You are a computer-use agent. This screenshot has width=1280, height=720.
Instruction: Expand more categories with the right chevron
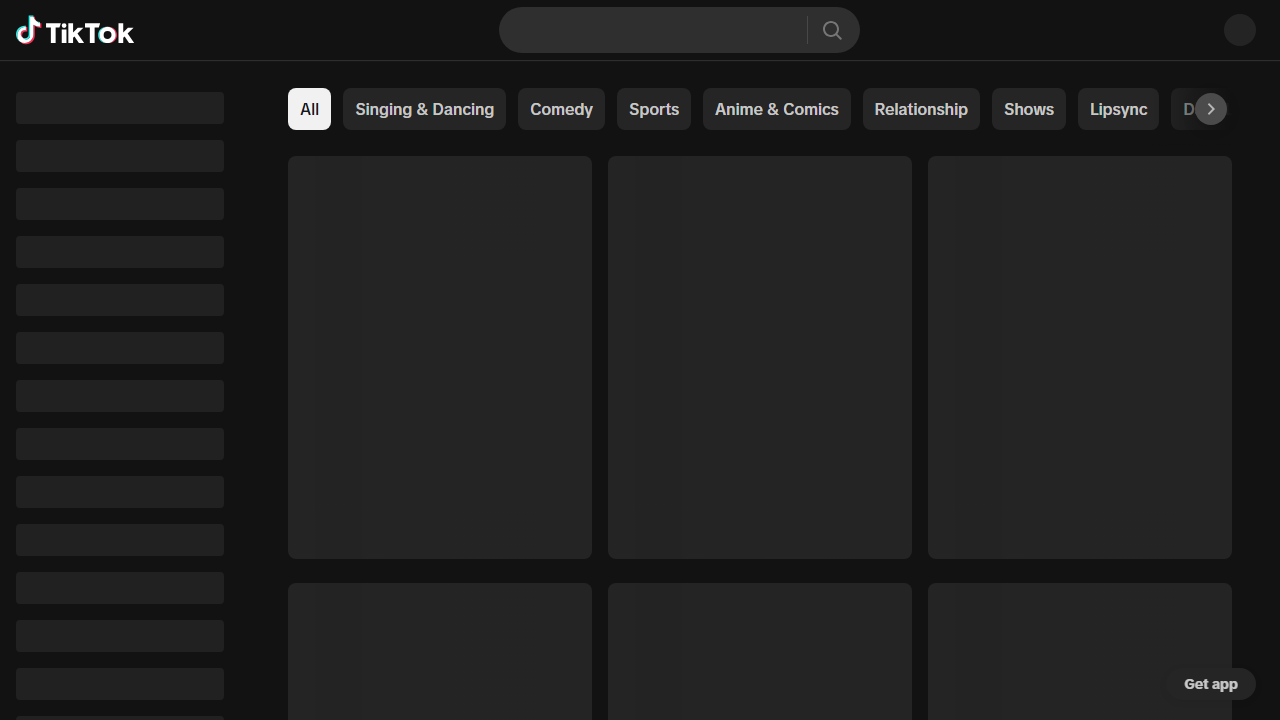(x=1210, y=109)
